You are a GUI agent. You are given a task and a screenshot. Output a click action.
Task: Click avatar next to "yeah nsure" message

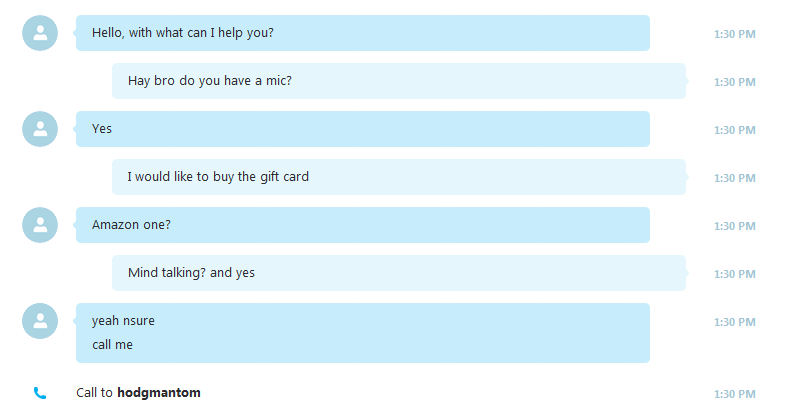pos(40,321)
